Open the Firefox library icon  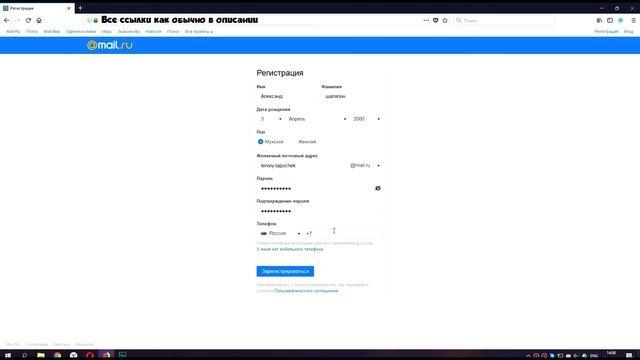coord(599,20)
